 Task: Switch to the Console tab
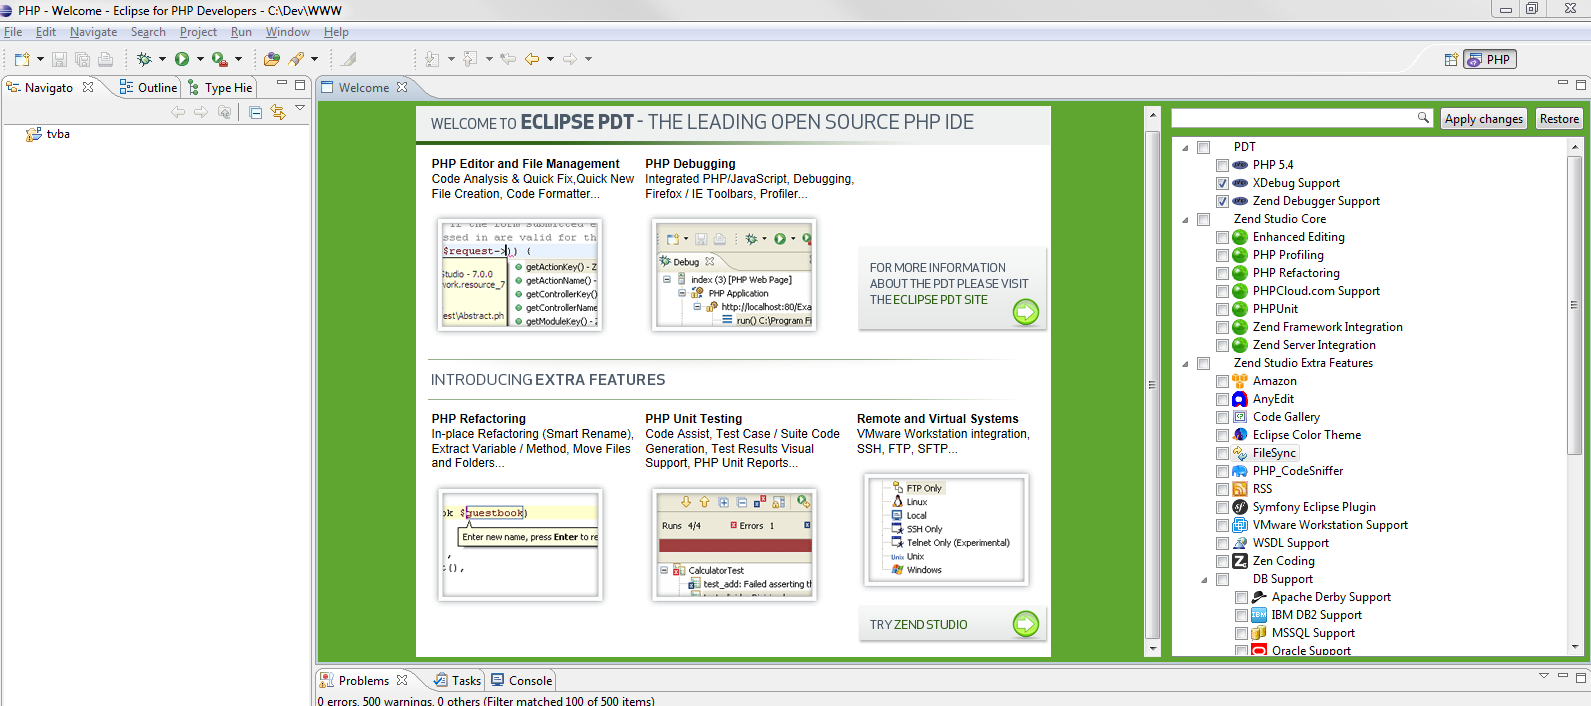pos(521,681)
